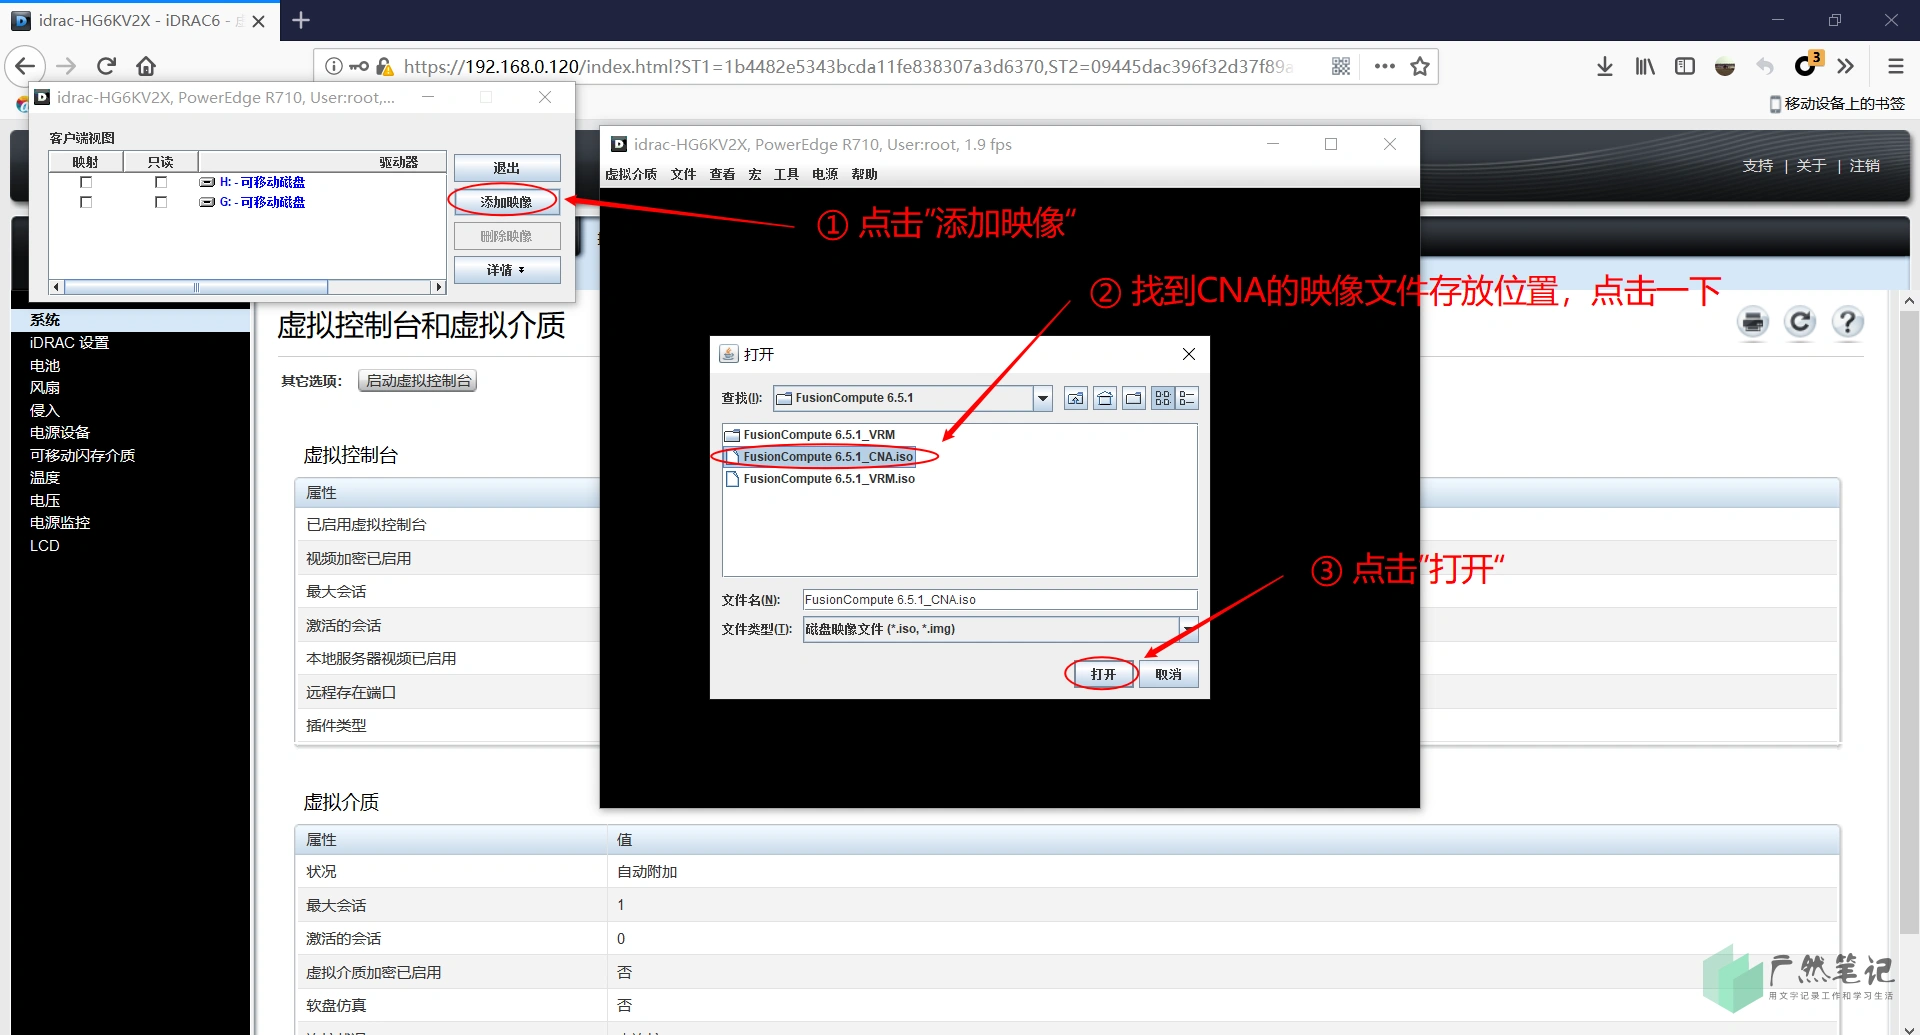1920x1035 pixels.
Task: Open the 关于 link in the header
Action: click(x=1811, y=166)
